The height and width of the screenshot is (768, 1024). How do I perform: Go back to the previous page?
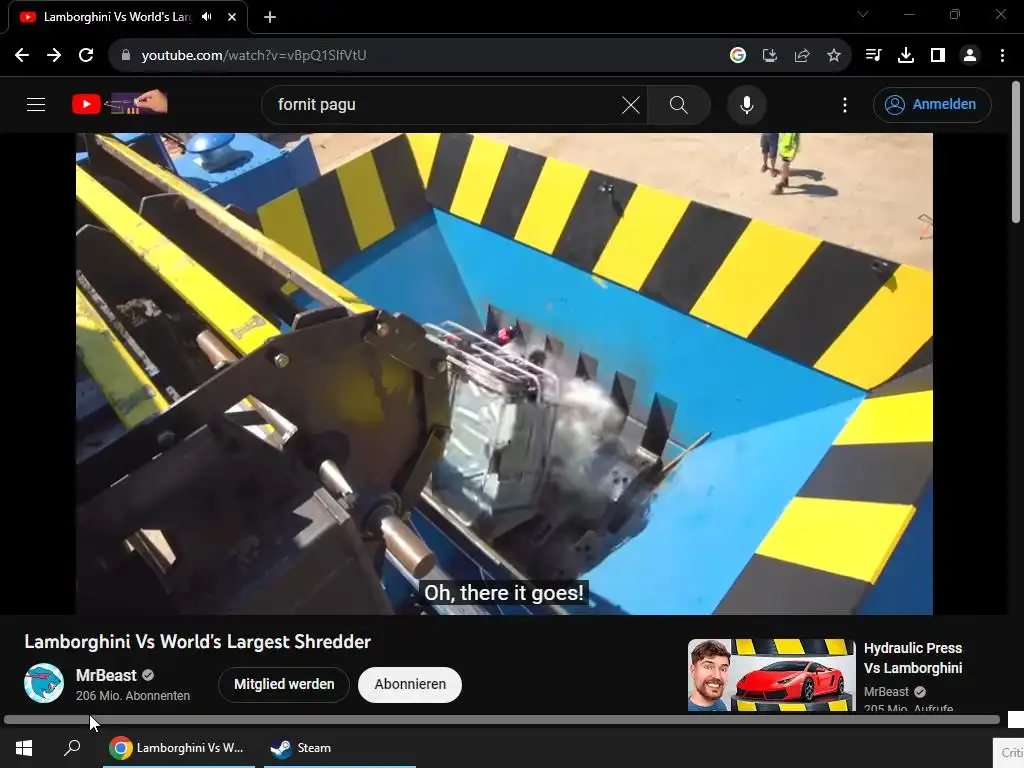[x=22, y=56]
